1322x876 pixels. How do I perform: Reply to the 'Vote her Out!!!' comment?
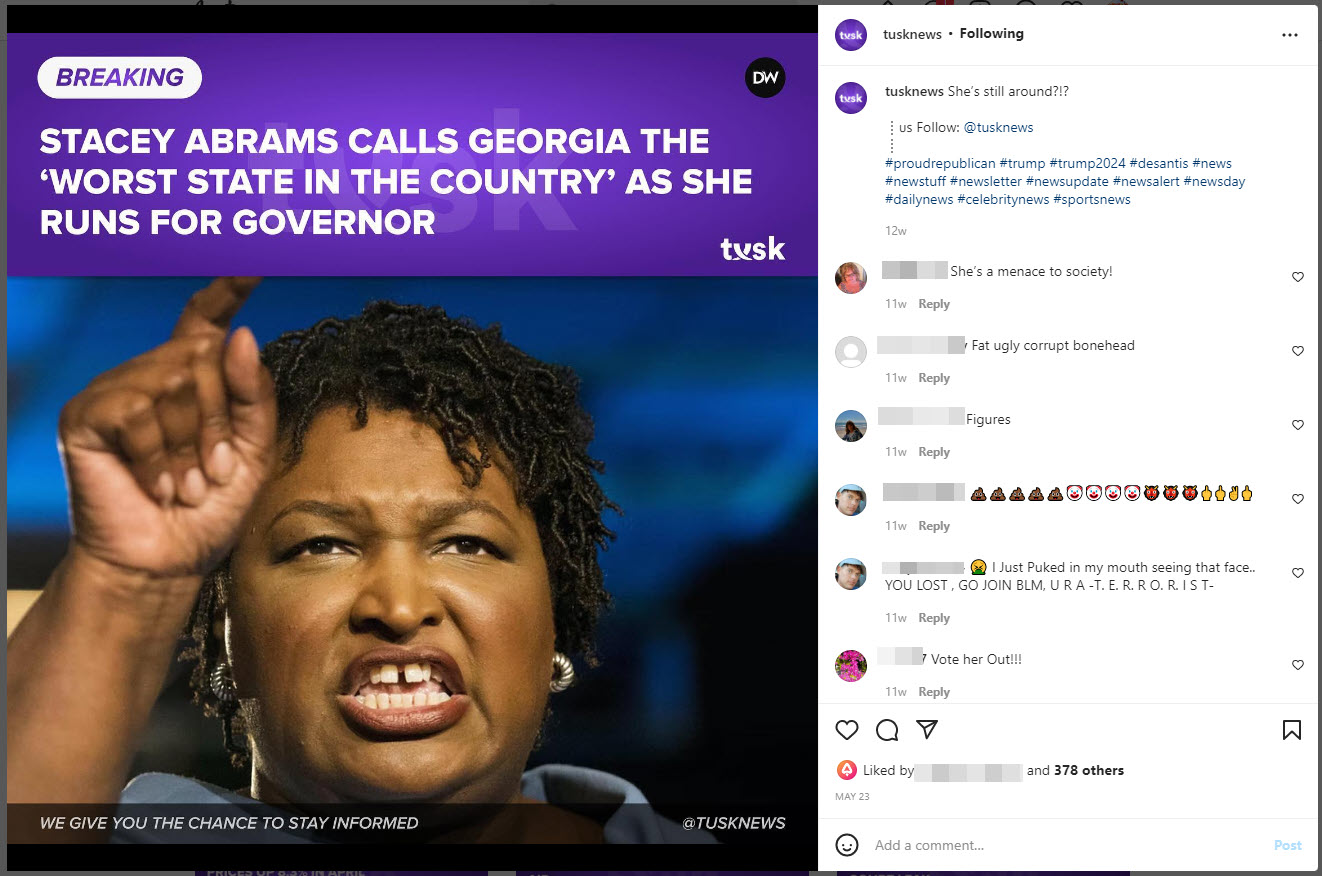point(934,692)
